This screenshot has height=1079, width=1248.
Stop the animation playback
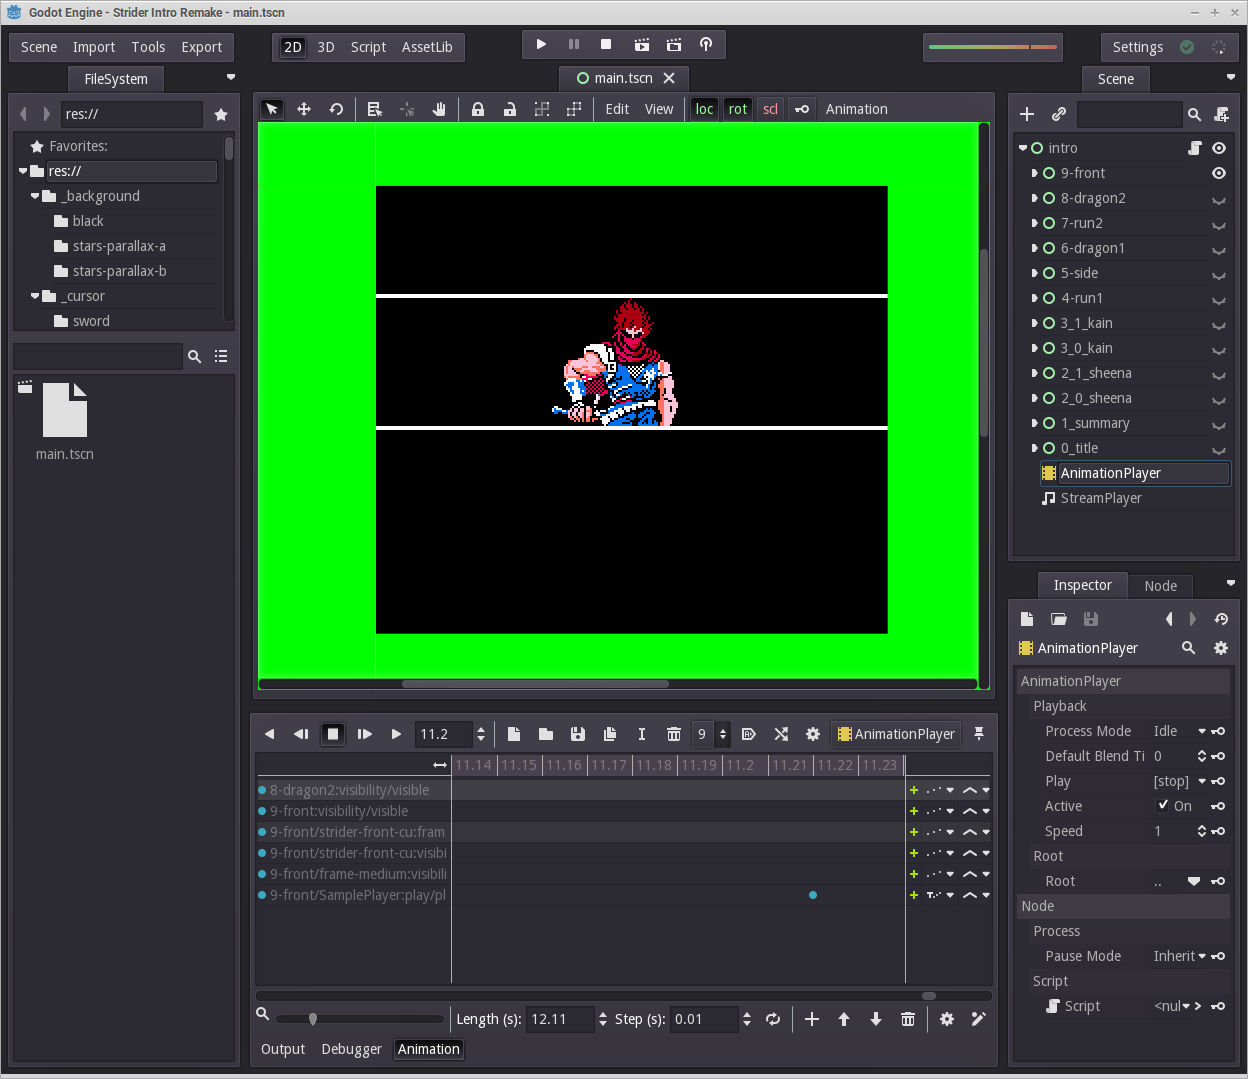[333, 734]
